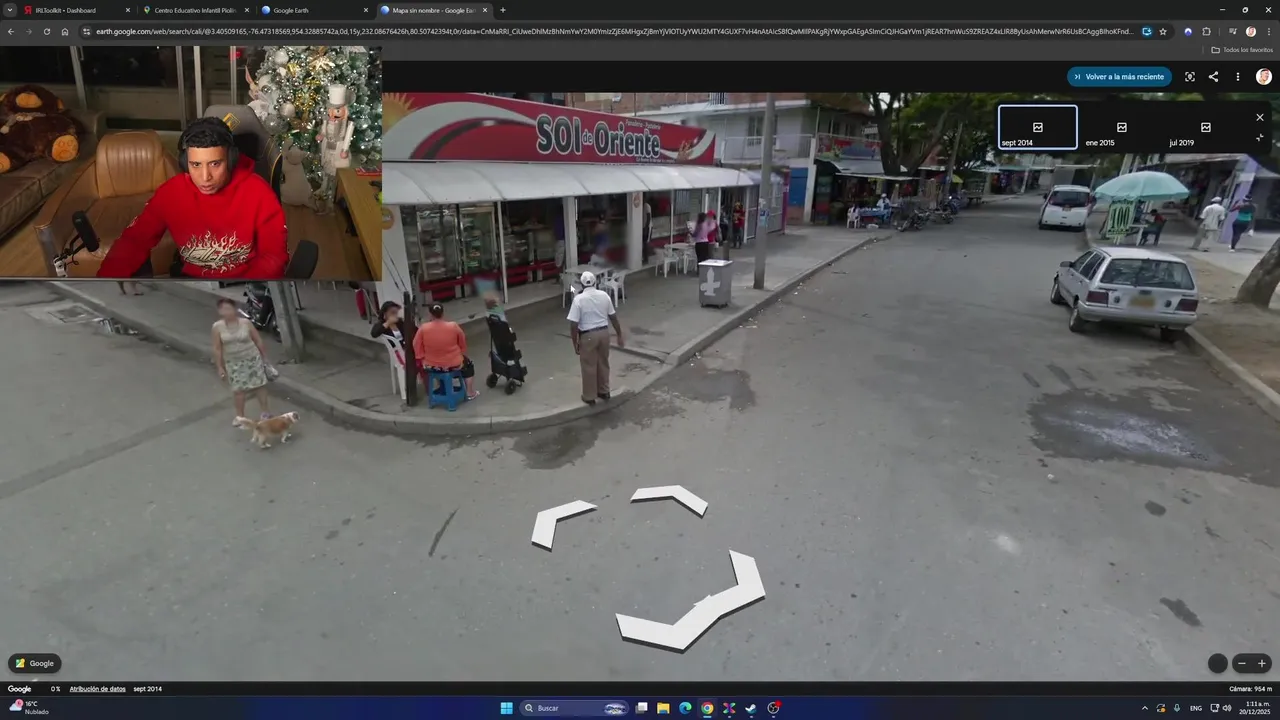
Task: Open Chrome three-dot menu
Action: [1269, 31]
